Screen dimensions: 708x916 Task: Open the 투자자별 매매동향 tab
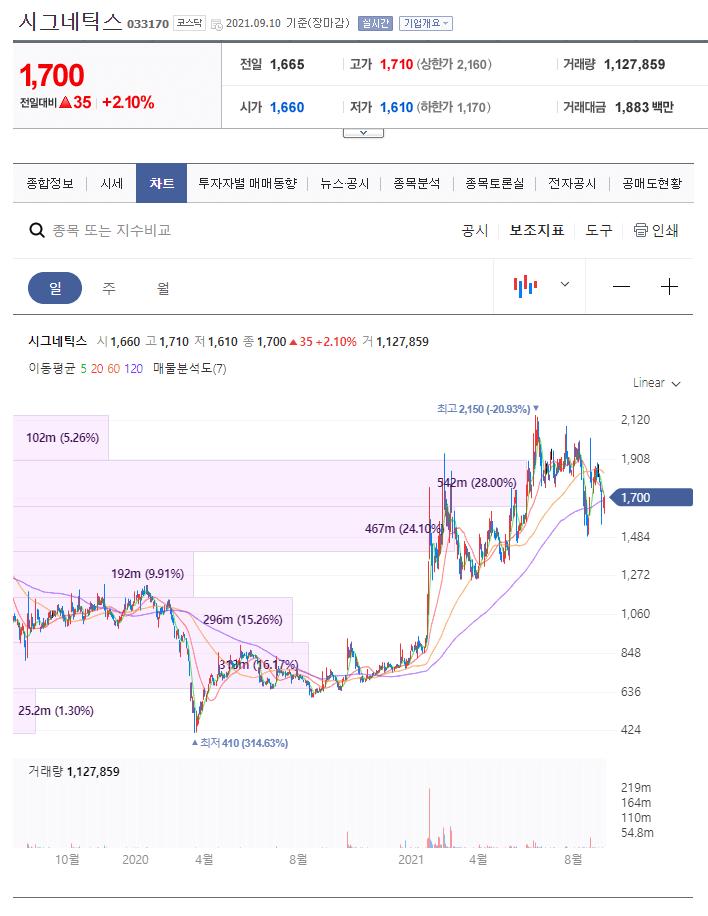248,183
